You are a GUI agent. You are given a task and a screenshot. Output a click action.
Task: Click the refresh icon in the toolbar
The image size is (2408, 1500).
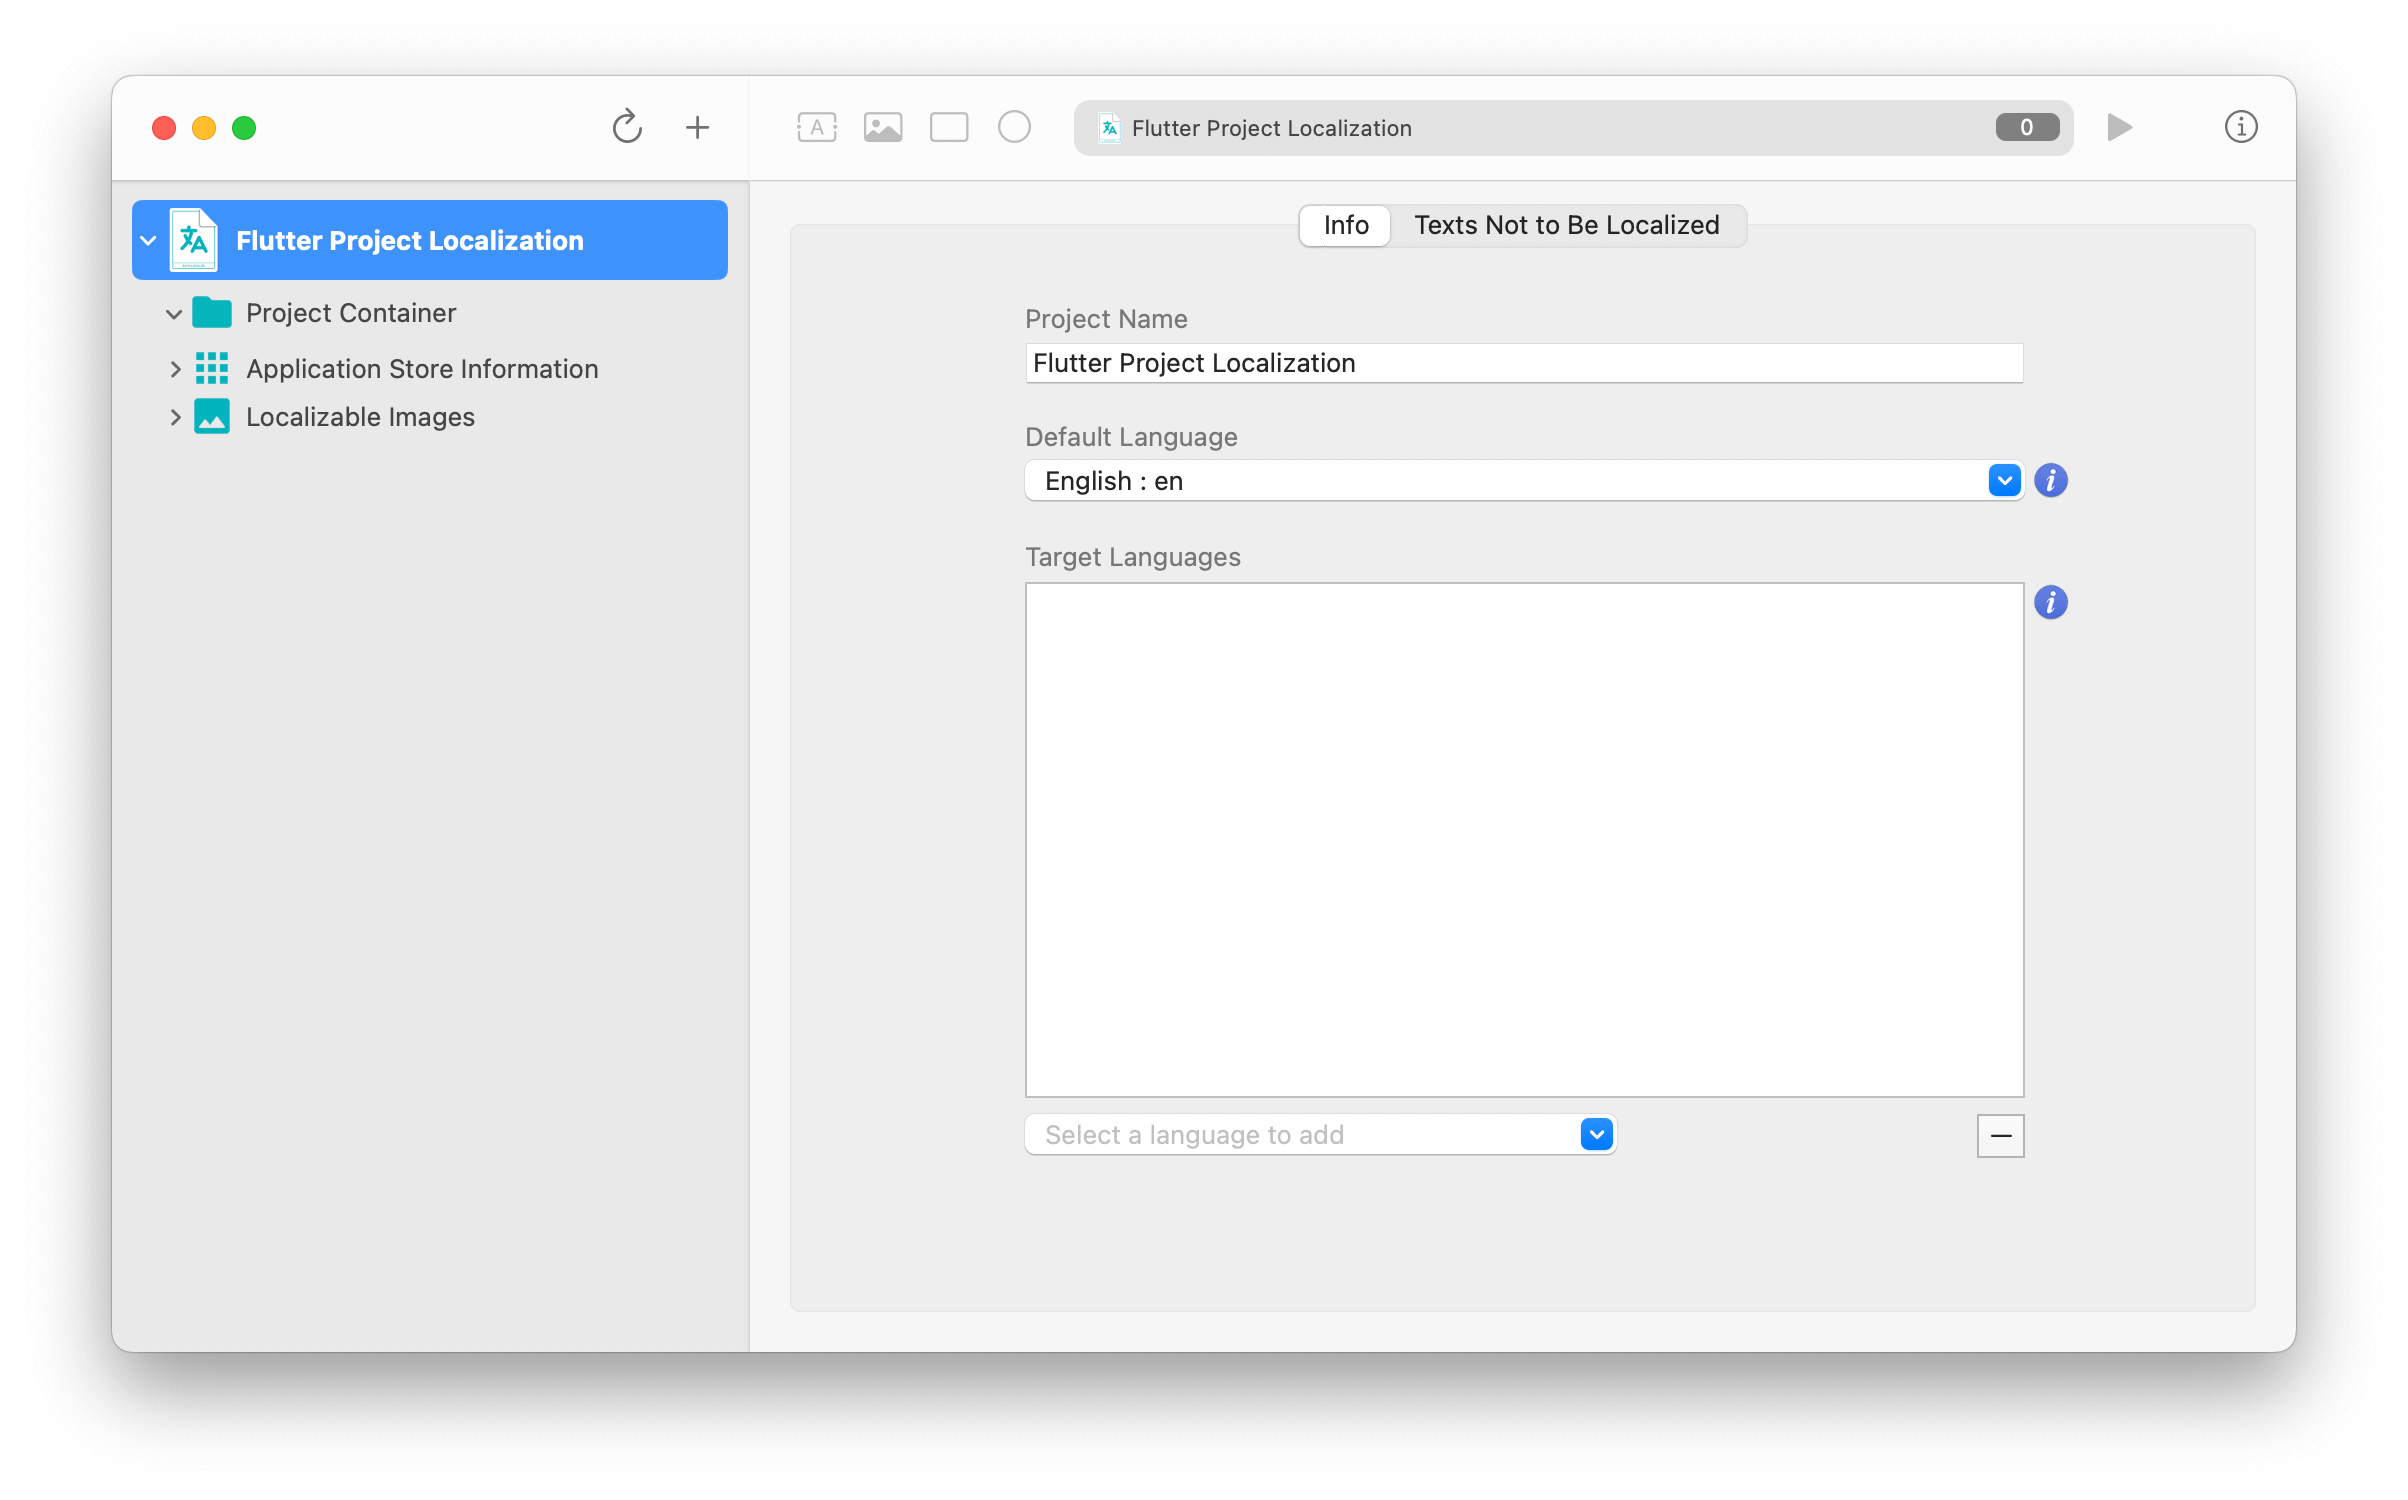[627, 127]
